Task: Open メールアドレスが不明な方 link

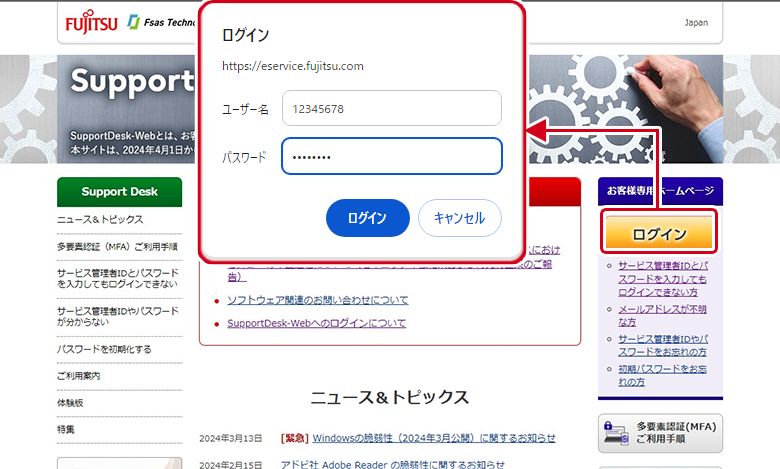Action: click(x=662, y=316)
